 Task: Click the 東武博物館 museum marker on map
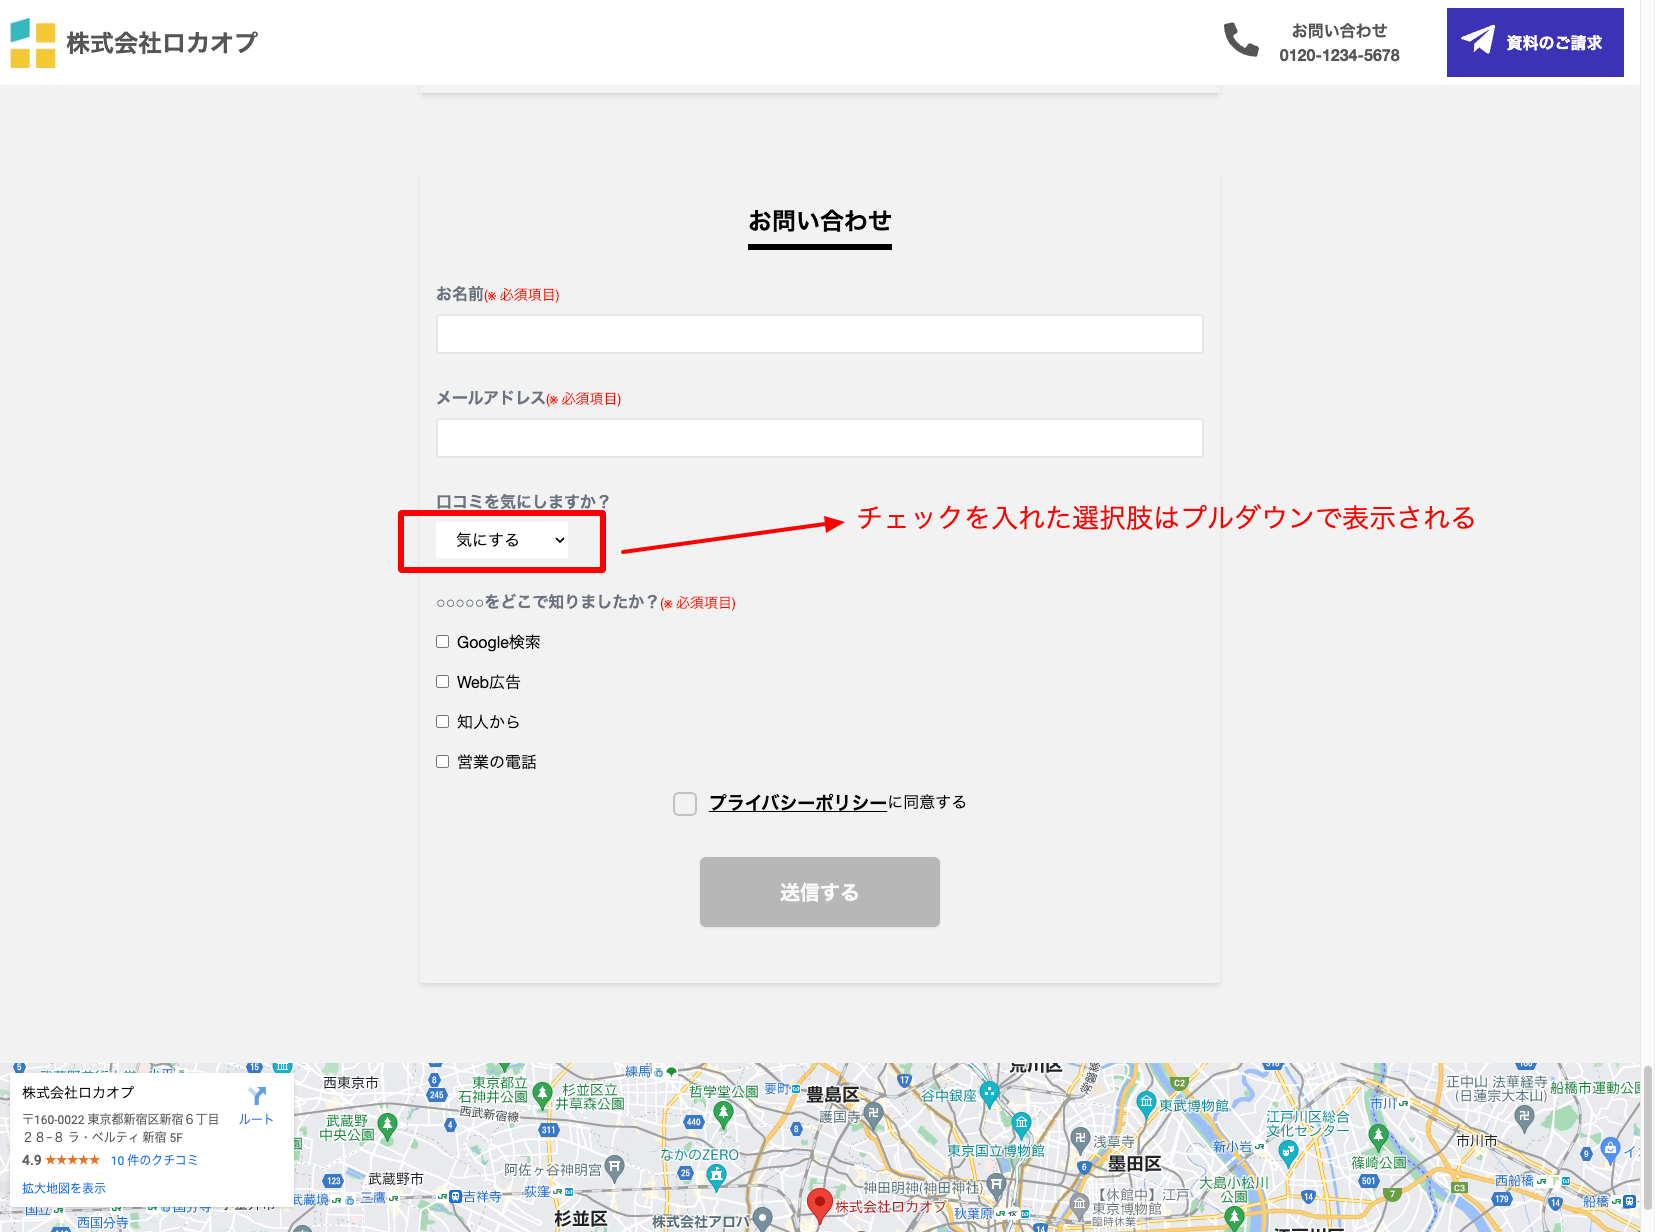coord(1146,1102)
